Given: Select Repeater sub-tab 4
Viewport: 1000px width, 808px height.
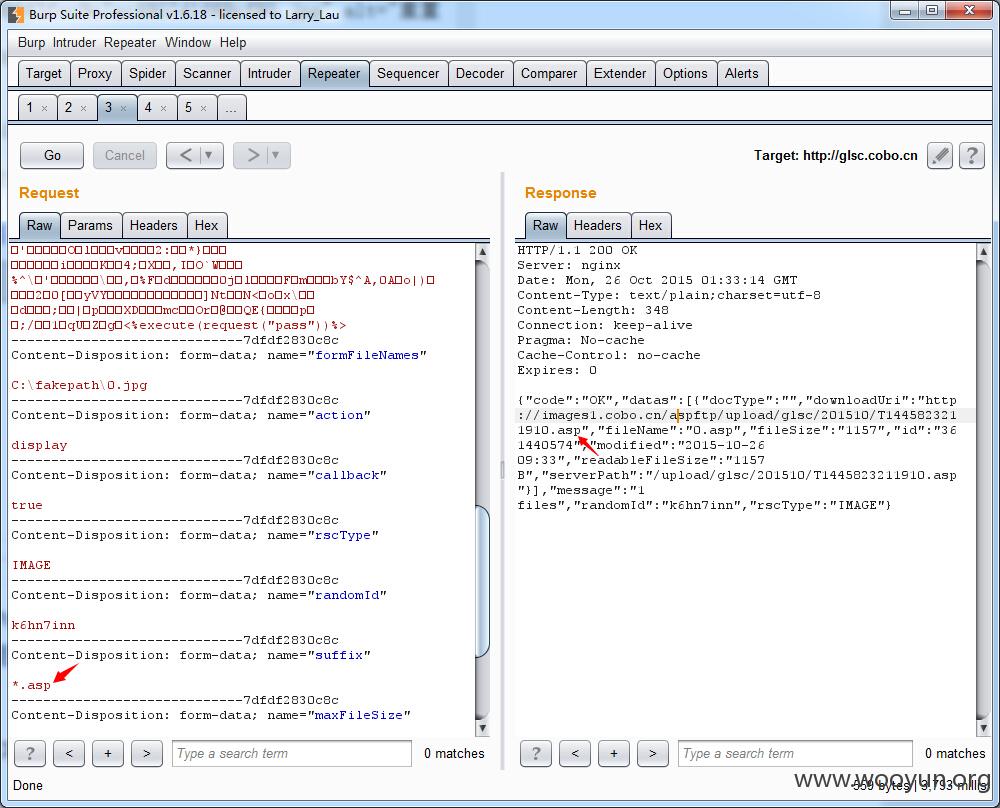Looking at the screenshot, I should [148, 107].
